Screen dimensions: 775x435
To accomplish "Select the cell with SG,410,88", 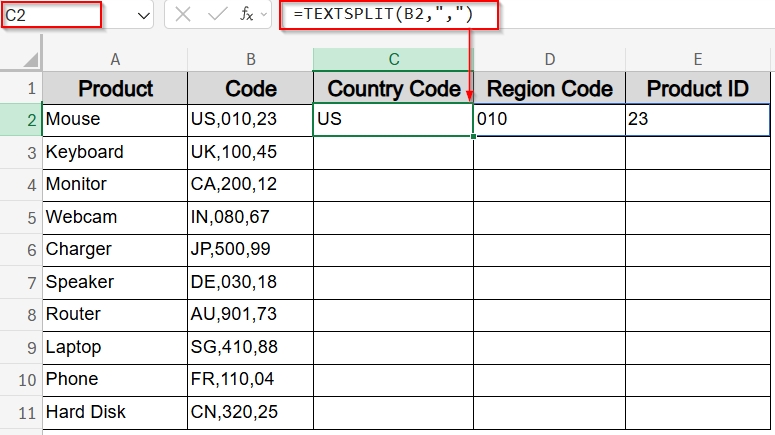I will 250,348.
